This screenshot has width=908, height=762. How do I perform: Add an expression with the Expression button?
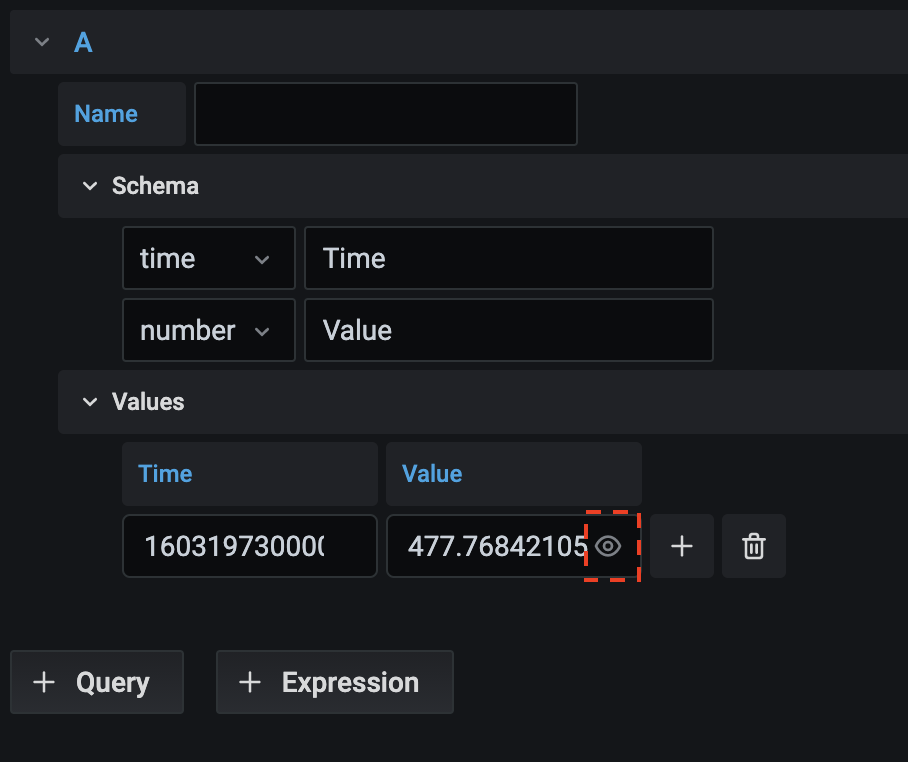click(x=334, y=682)
